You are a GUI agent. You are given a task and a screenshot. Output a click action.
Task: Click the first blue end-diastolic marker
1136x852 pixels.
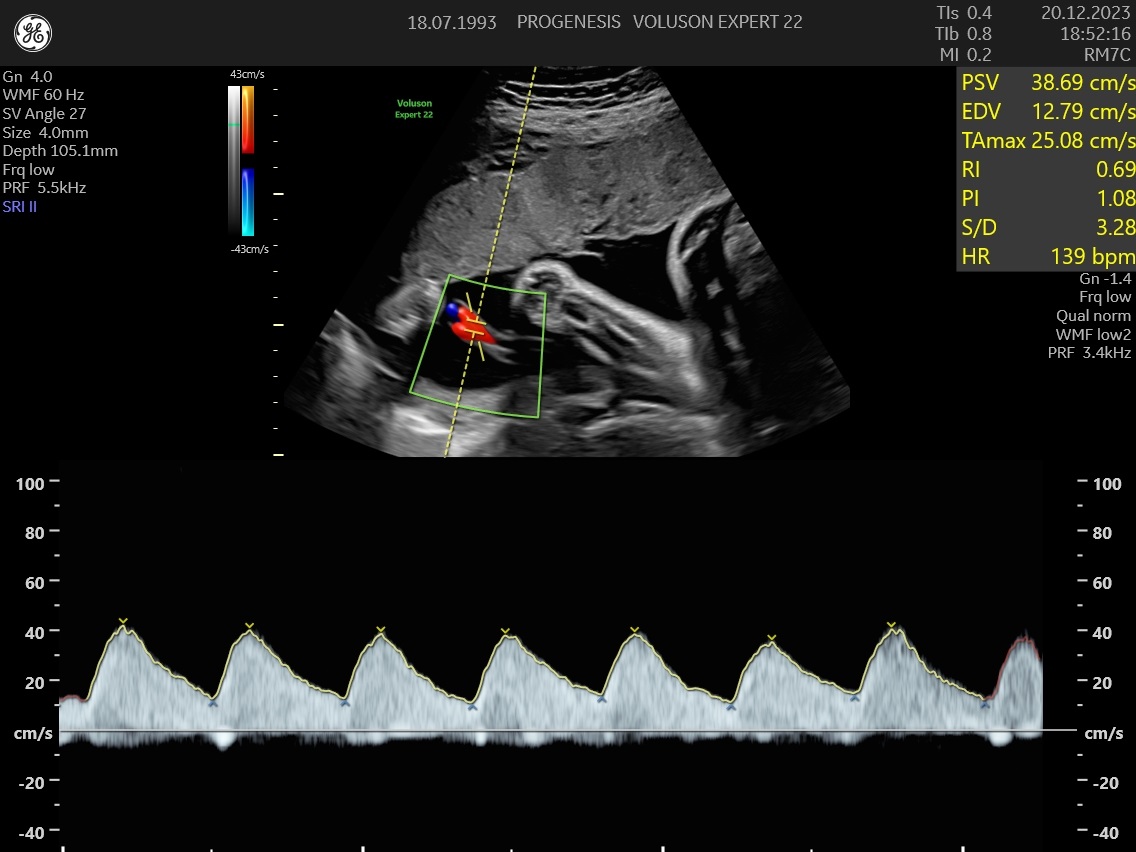coord(213,703)
